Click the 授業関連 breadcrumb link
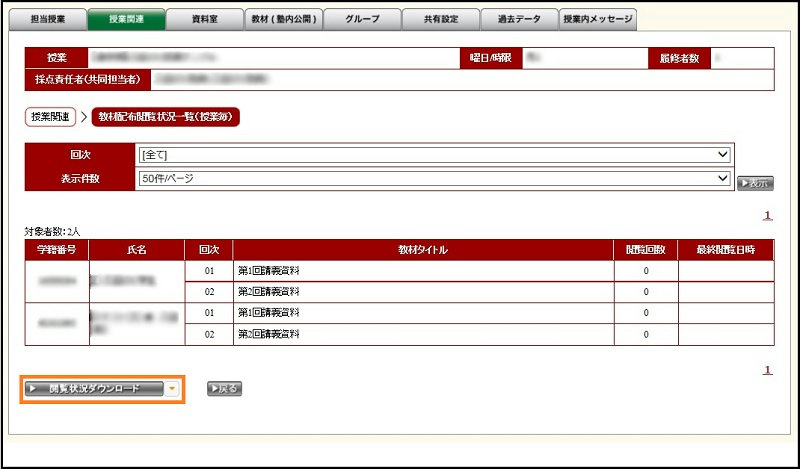 (x=50, y=117)
